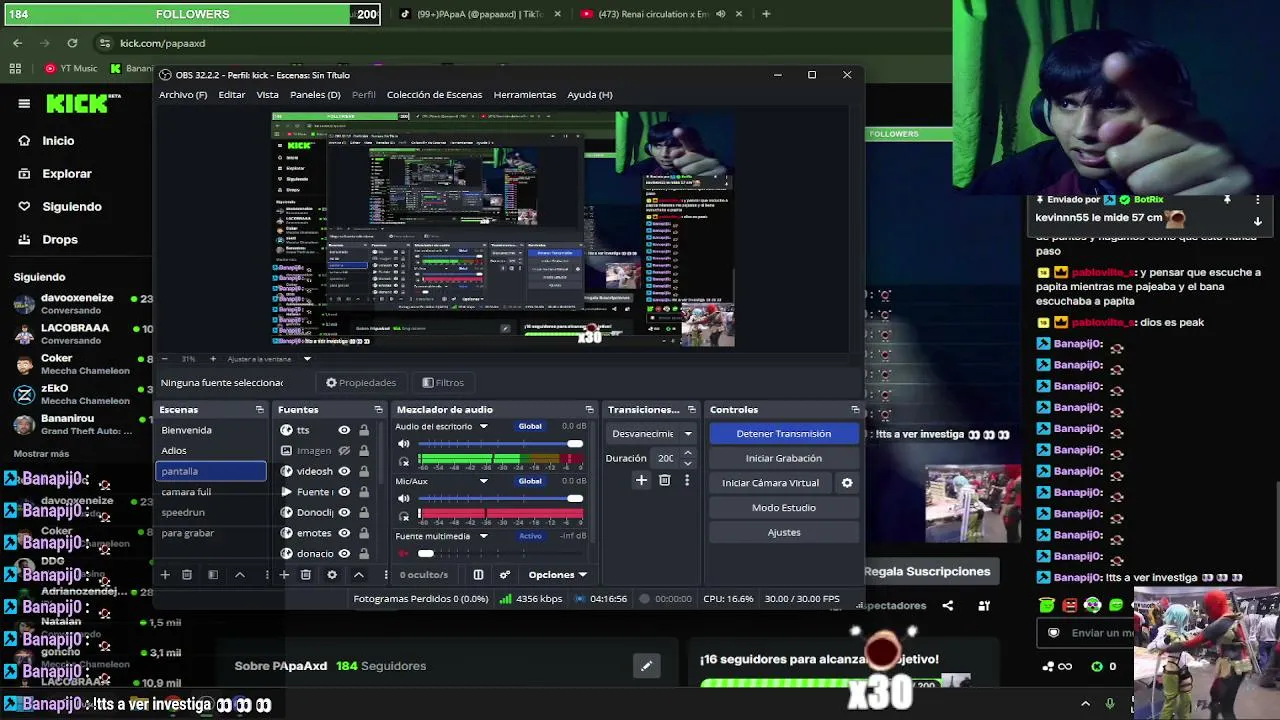Mute the Mic/Aux speaker icon
This screenshot has height=720, width=1280.
pyautogui.click(x=404, y=498)
